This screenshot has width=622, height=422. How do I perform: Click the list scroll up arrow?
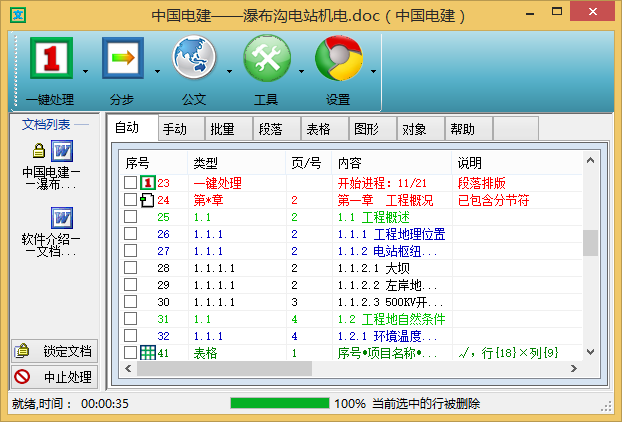590,161
